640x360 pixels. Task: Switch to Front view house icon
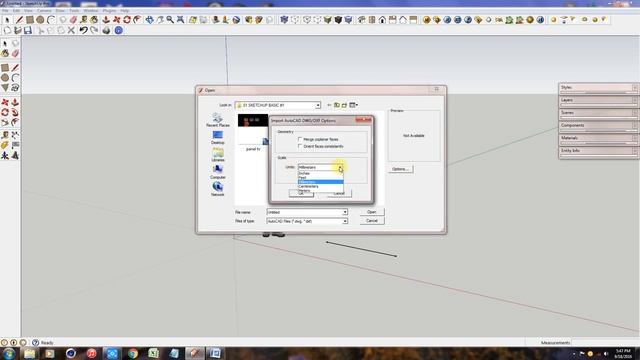tap(382, 20)
